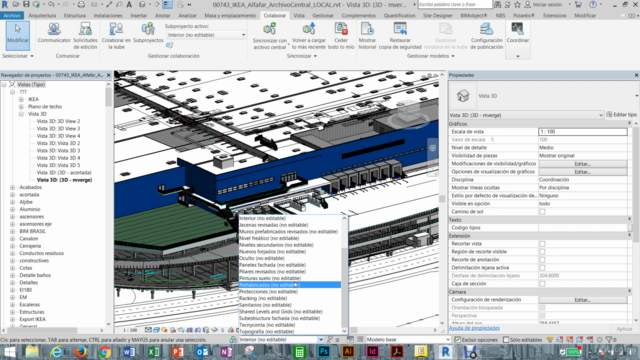Toggle Recorte de anotación checkbox
This screenshot has height=360, width=640.
[542, 260]
